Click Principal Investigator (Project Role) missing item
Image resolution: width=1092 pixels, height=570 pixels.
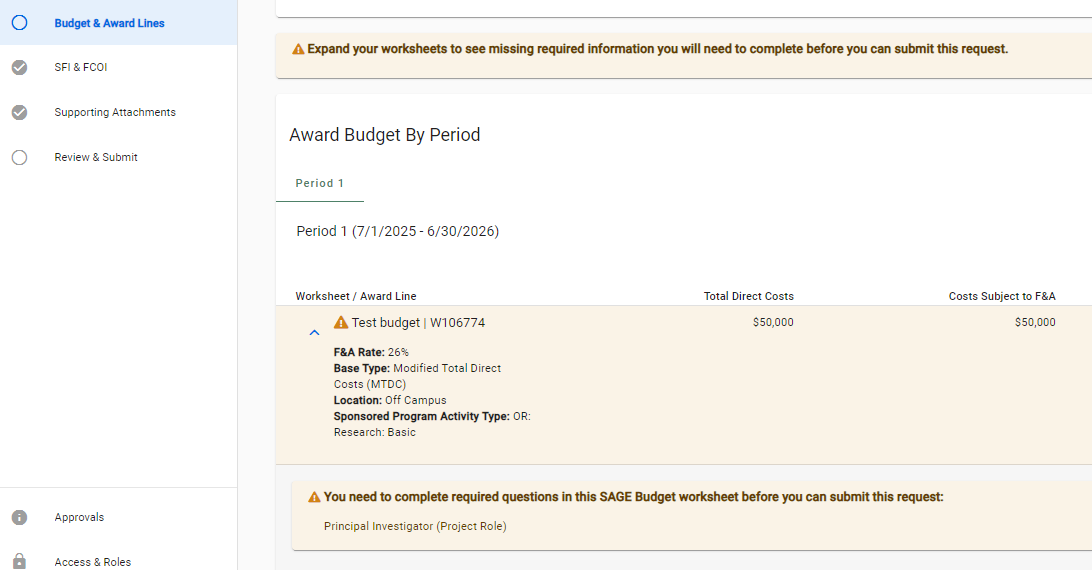pos(415,526)
